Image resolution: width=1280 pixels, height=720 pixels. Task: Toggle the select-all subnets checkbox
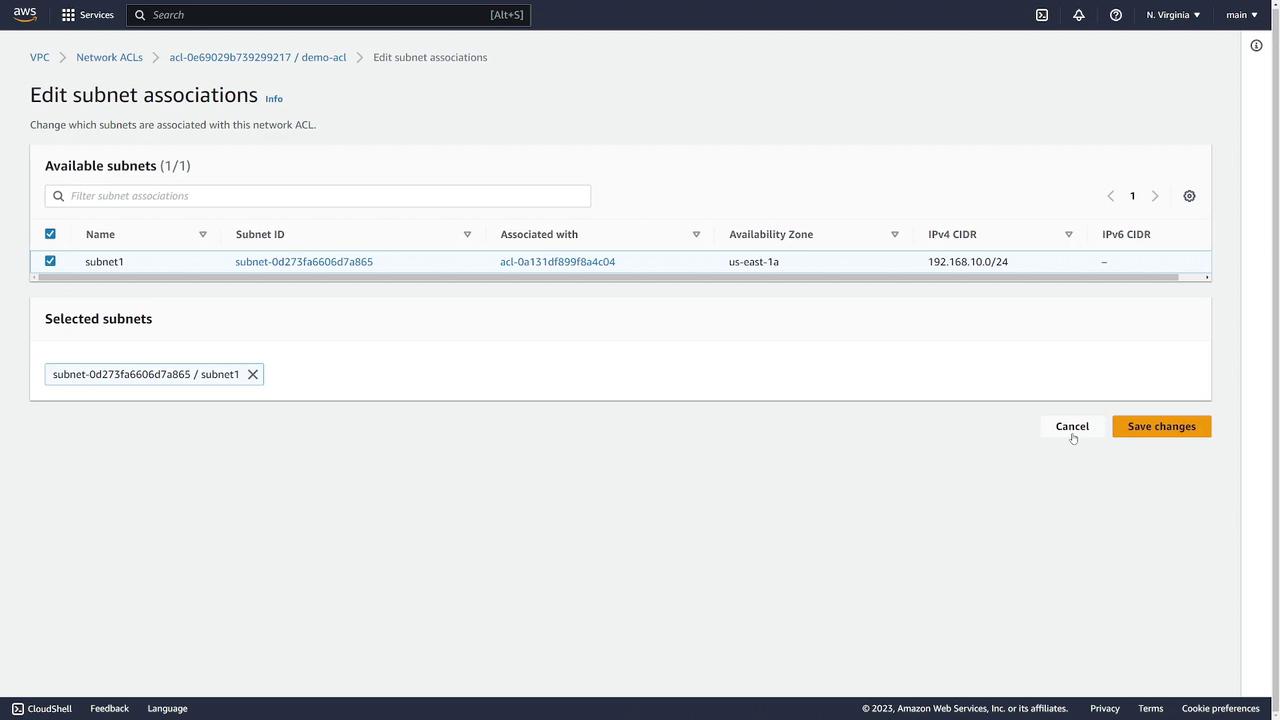click(50, 234)
